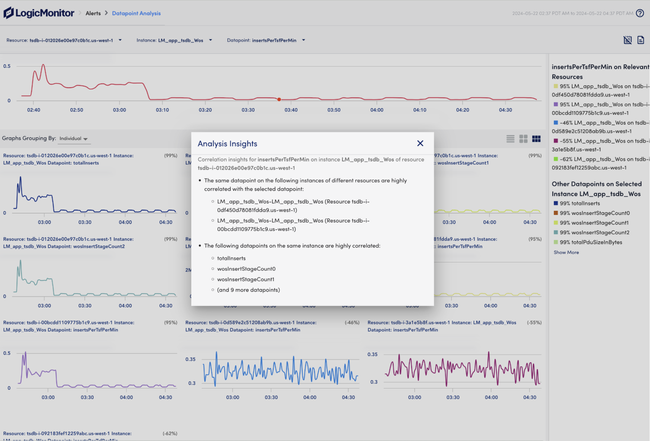650x441 pixels.
Task: Select 99% totalInserts legend label
Action: point(580,204)
